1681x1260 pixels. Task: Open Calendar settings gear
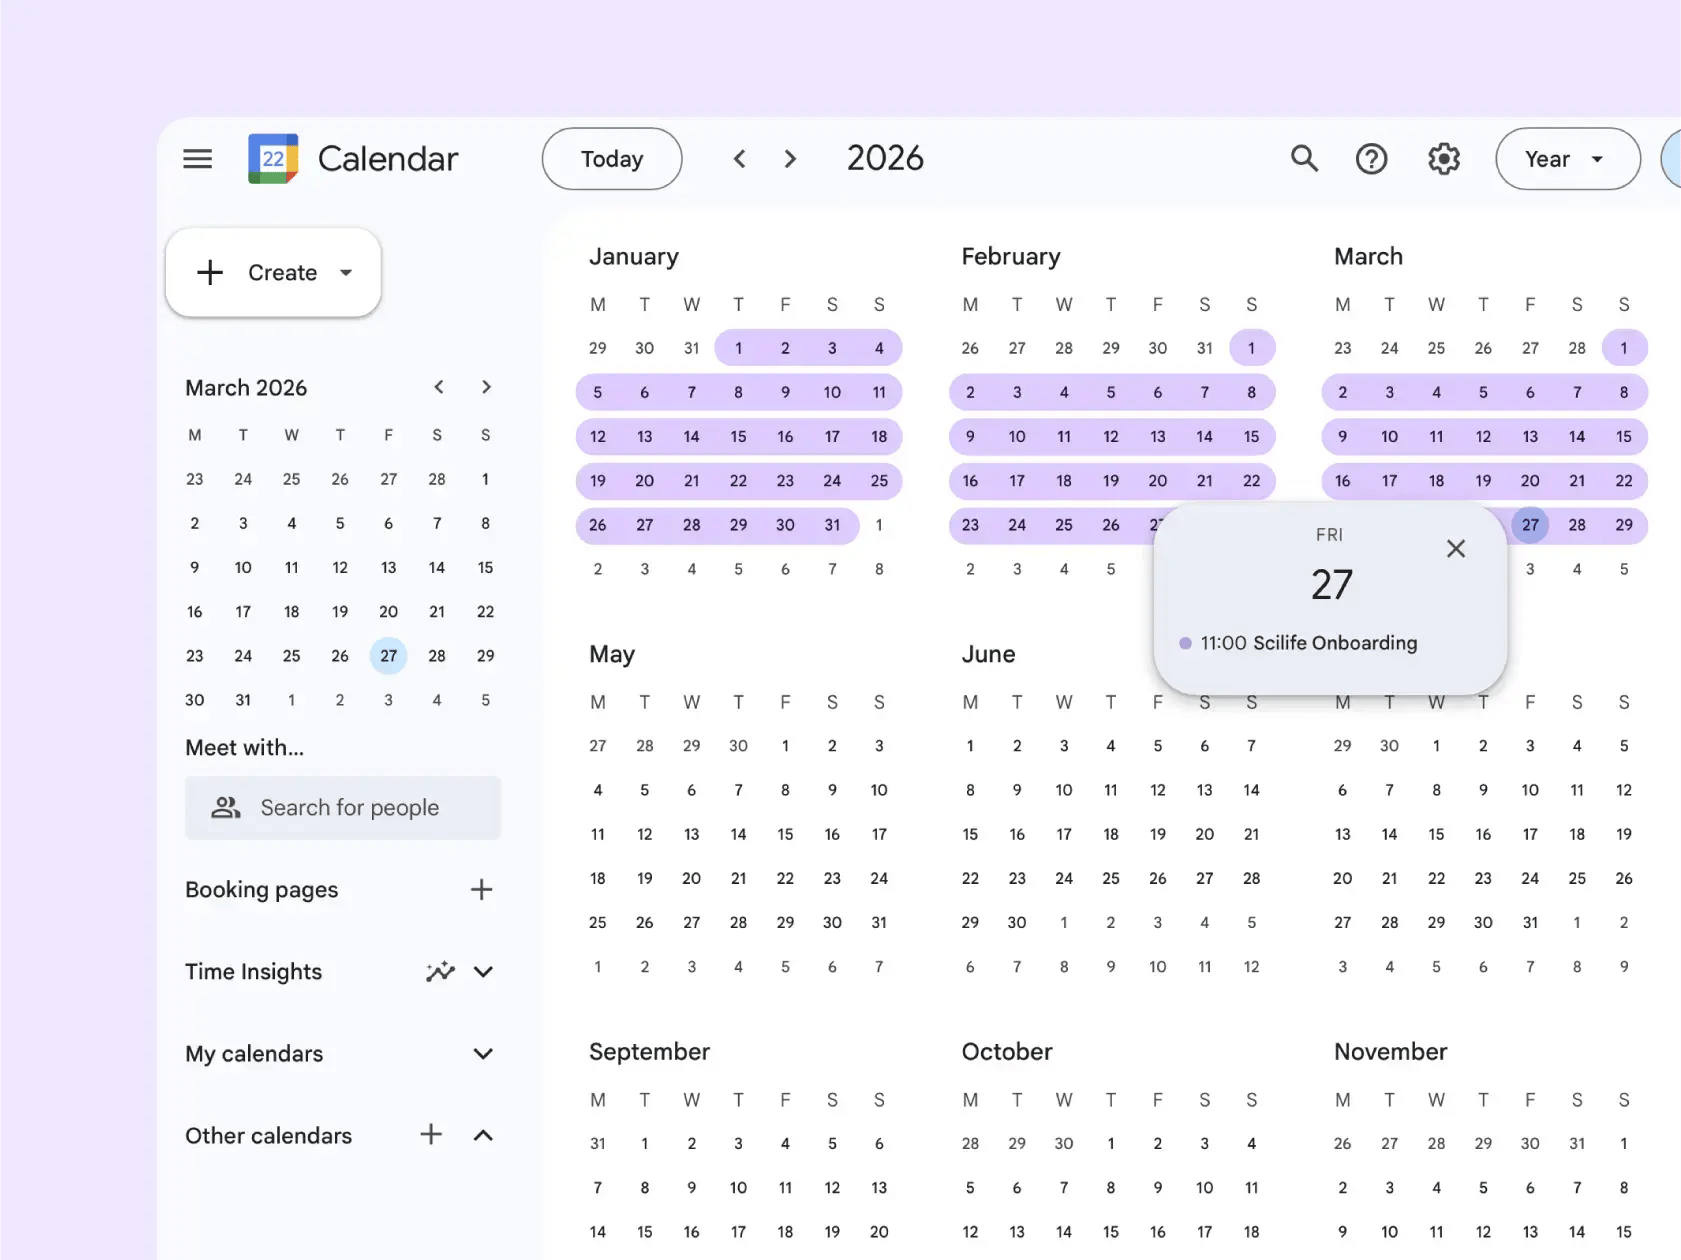[1443, 158]
